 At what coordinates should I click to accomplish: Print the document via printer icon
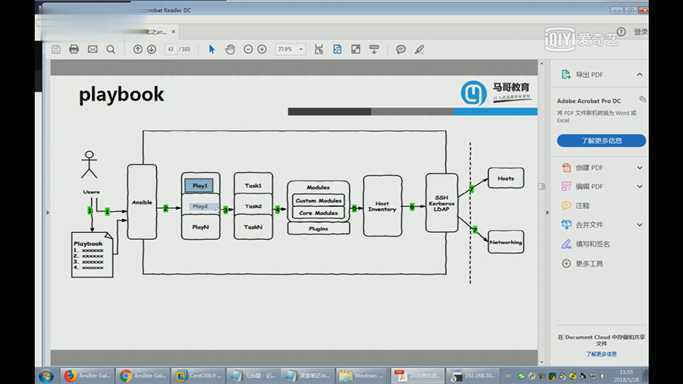74,49
